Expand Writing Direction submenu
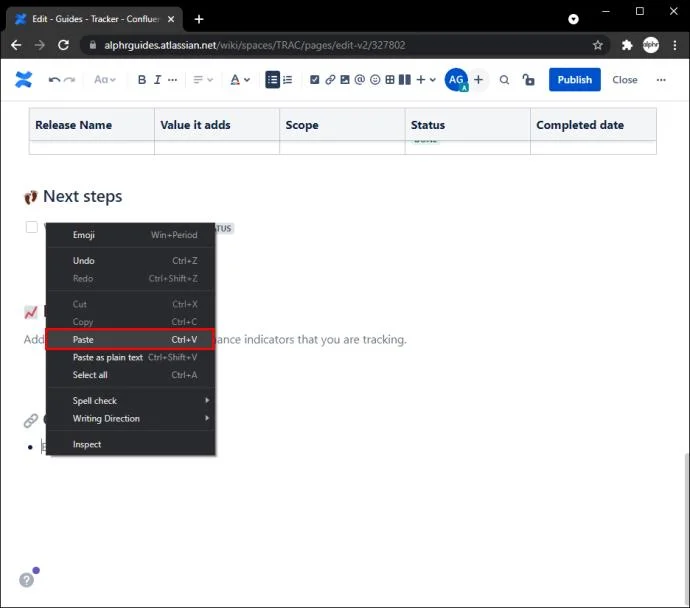Viewport: 690px width, 608px height. click(x=131, y=418)
